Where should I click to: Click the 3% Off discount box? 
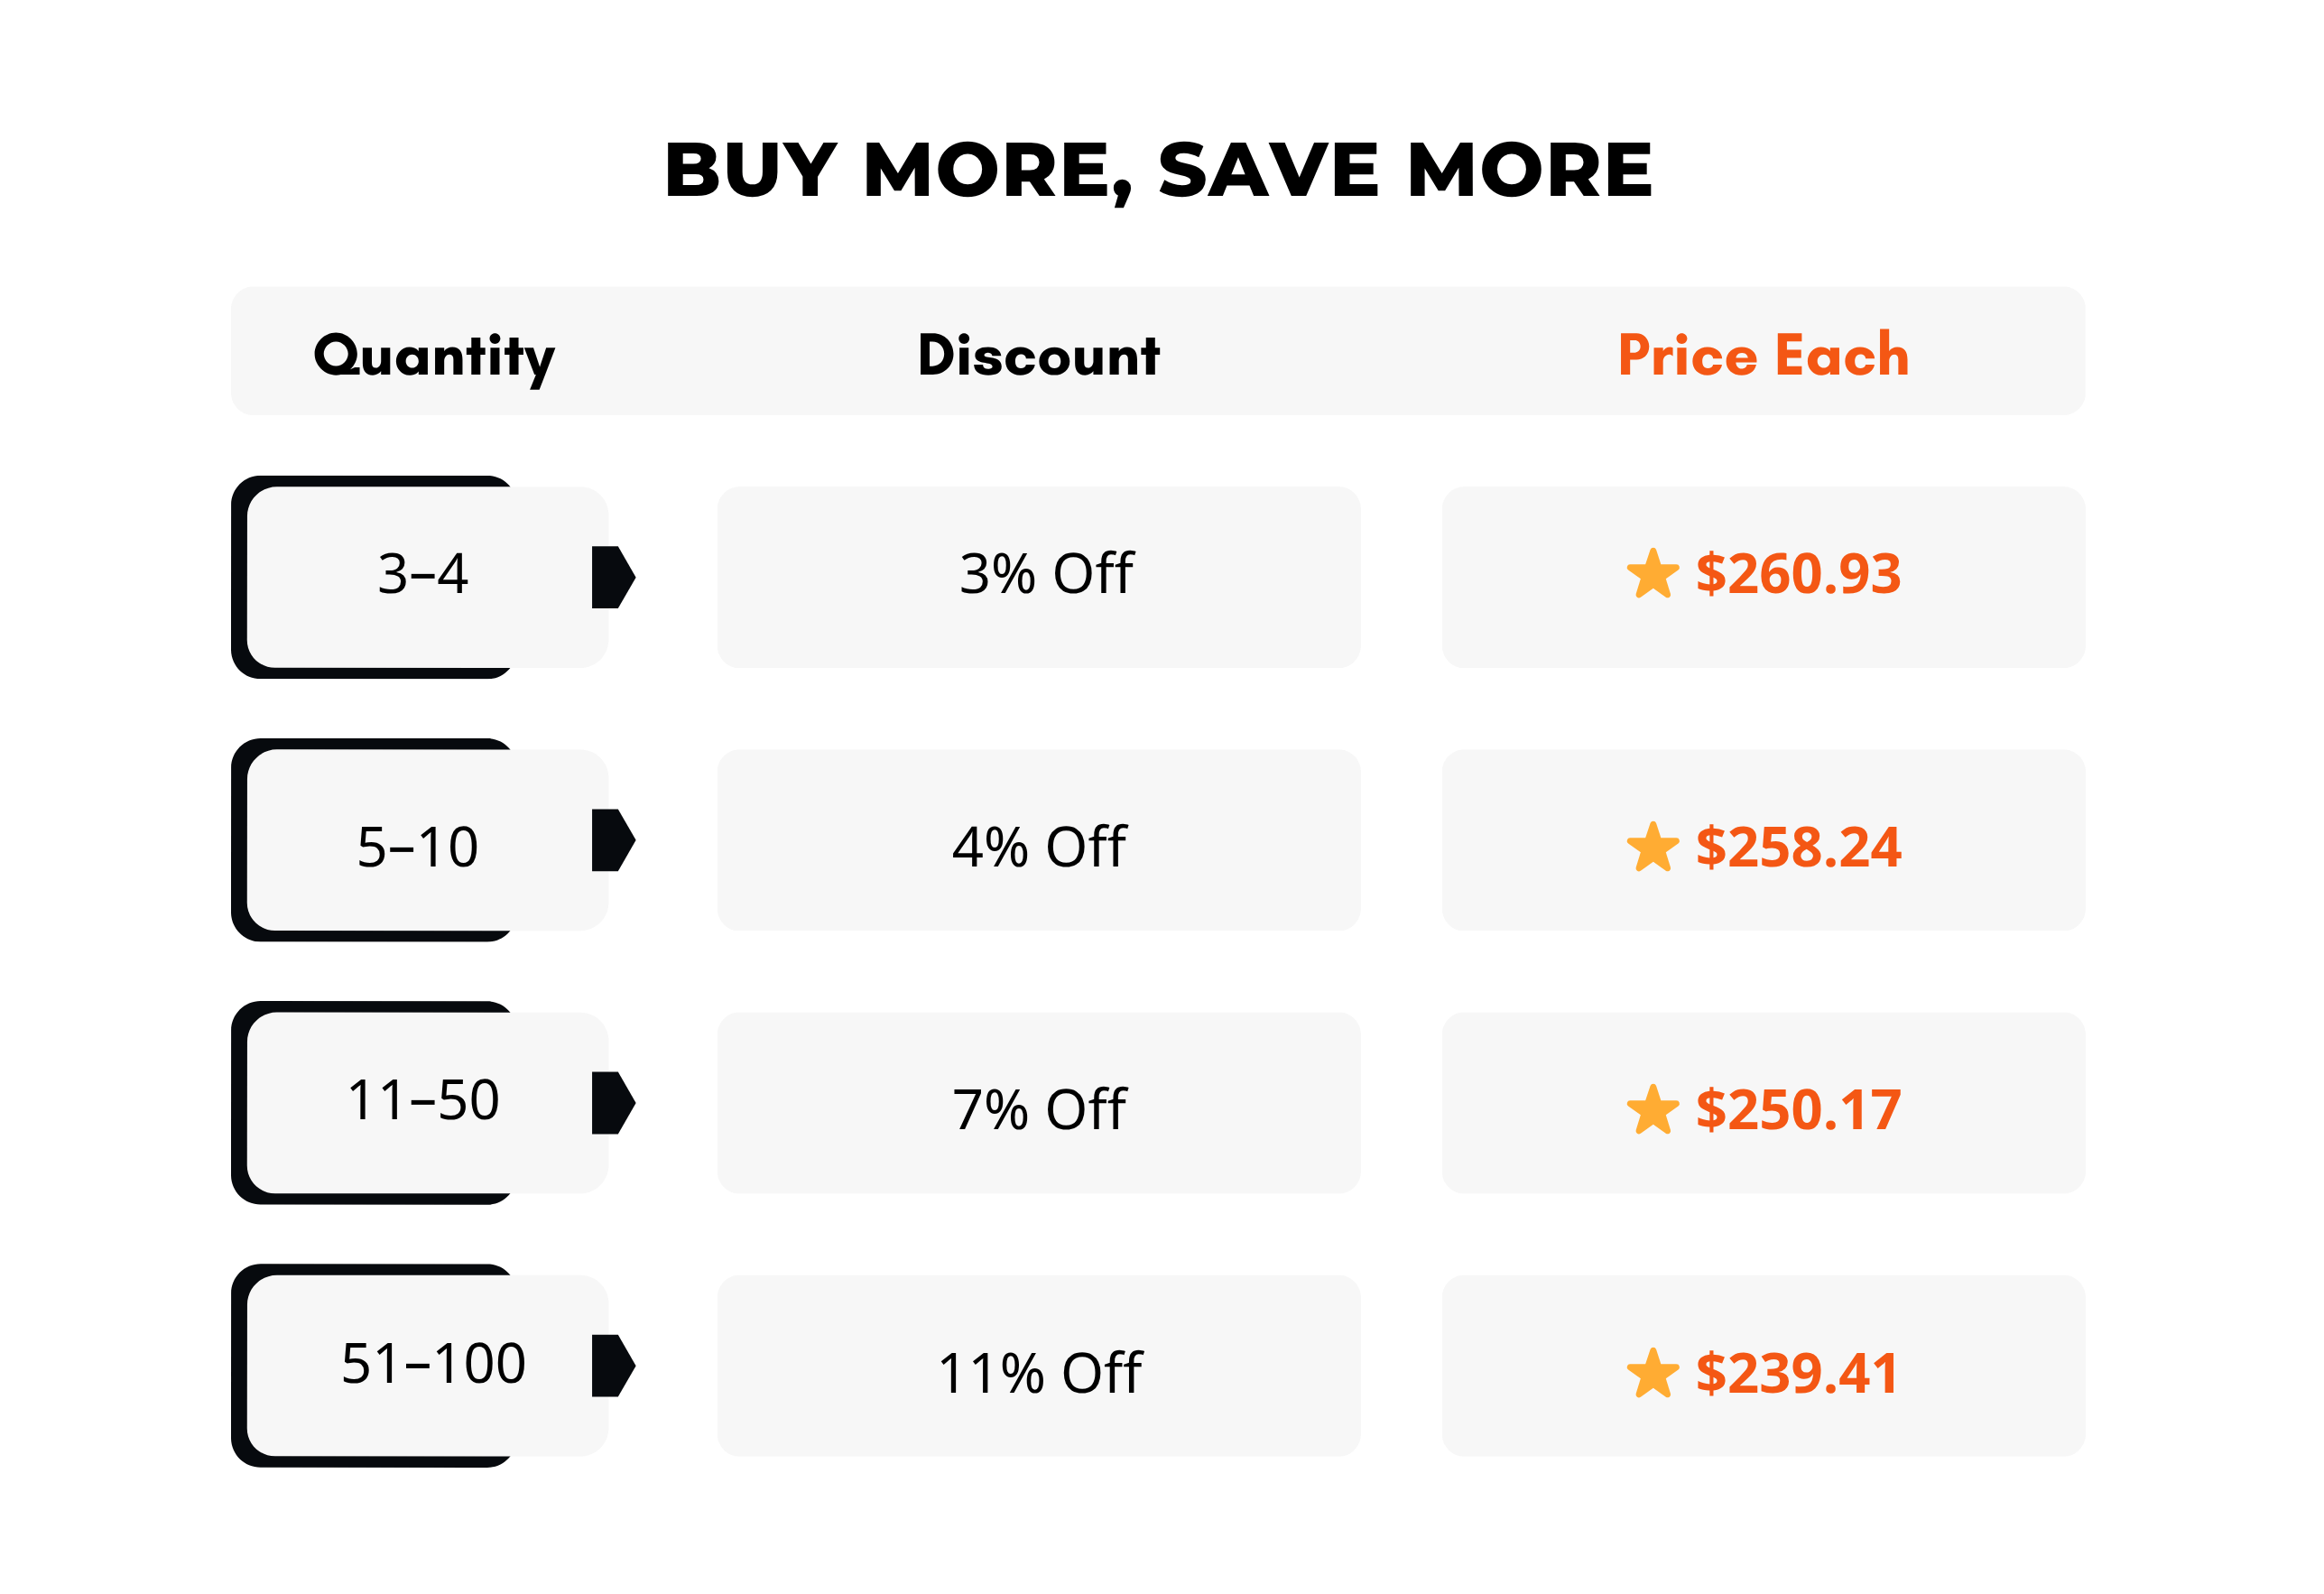(1038, 577)
